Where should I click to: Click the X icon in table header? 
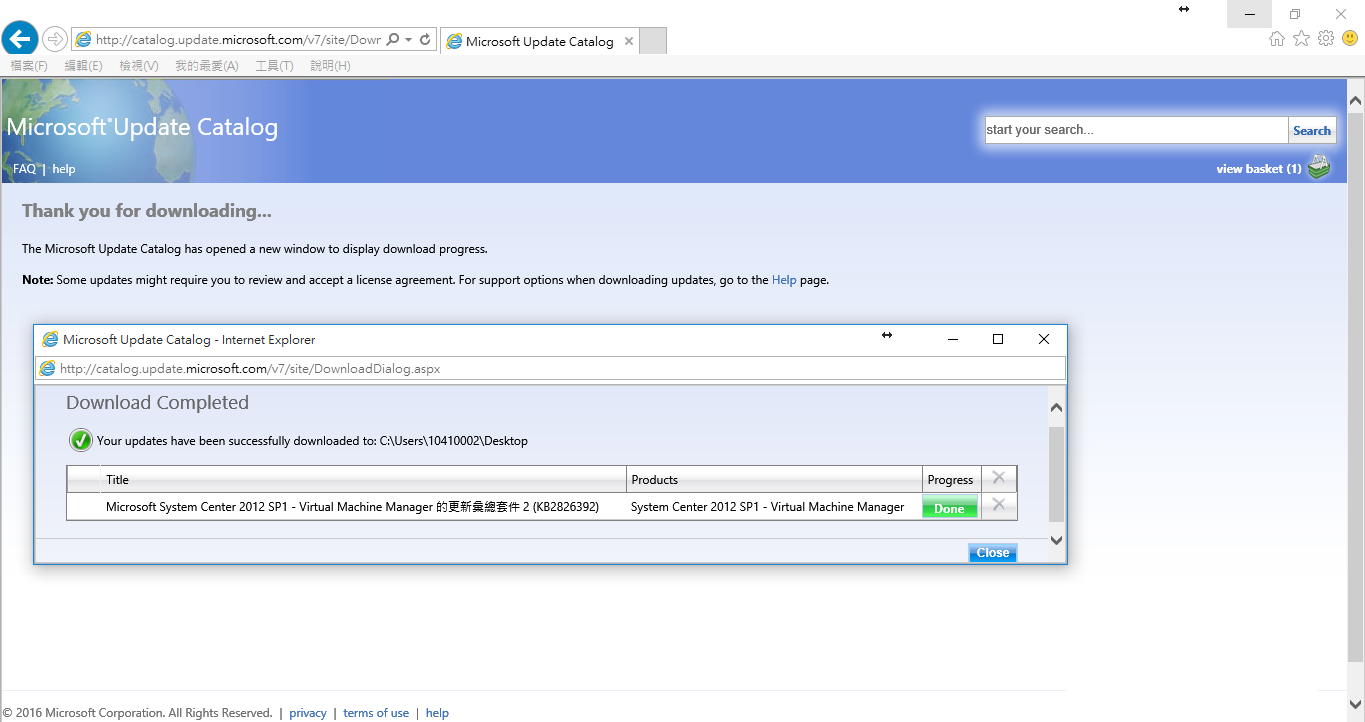(998, 478)
